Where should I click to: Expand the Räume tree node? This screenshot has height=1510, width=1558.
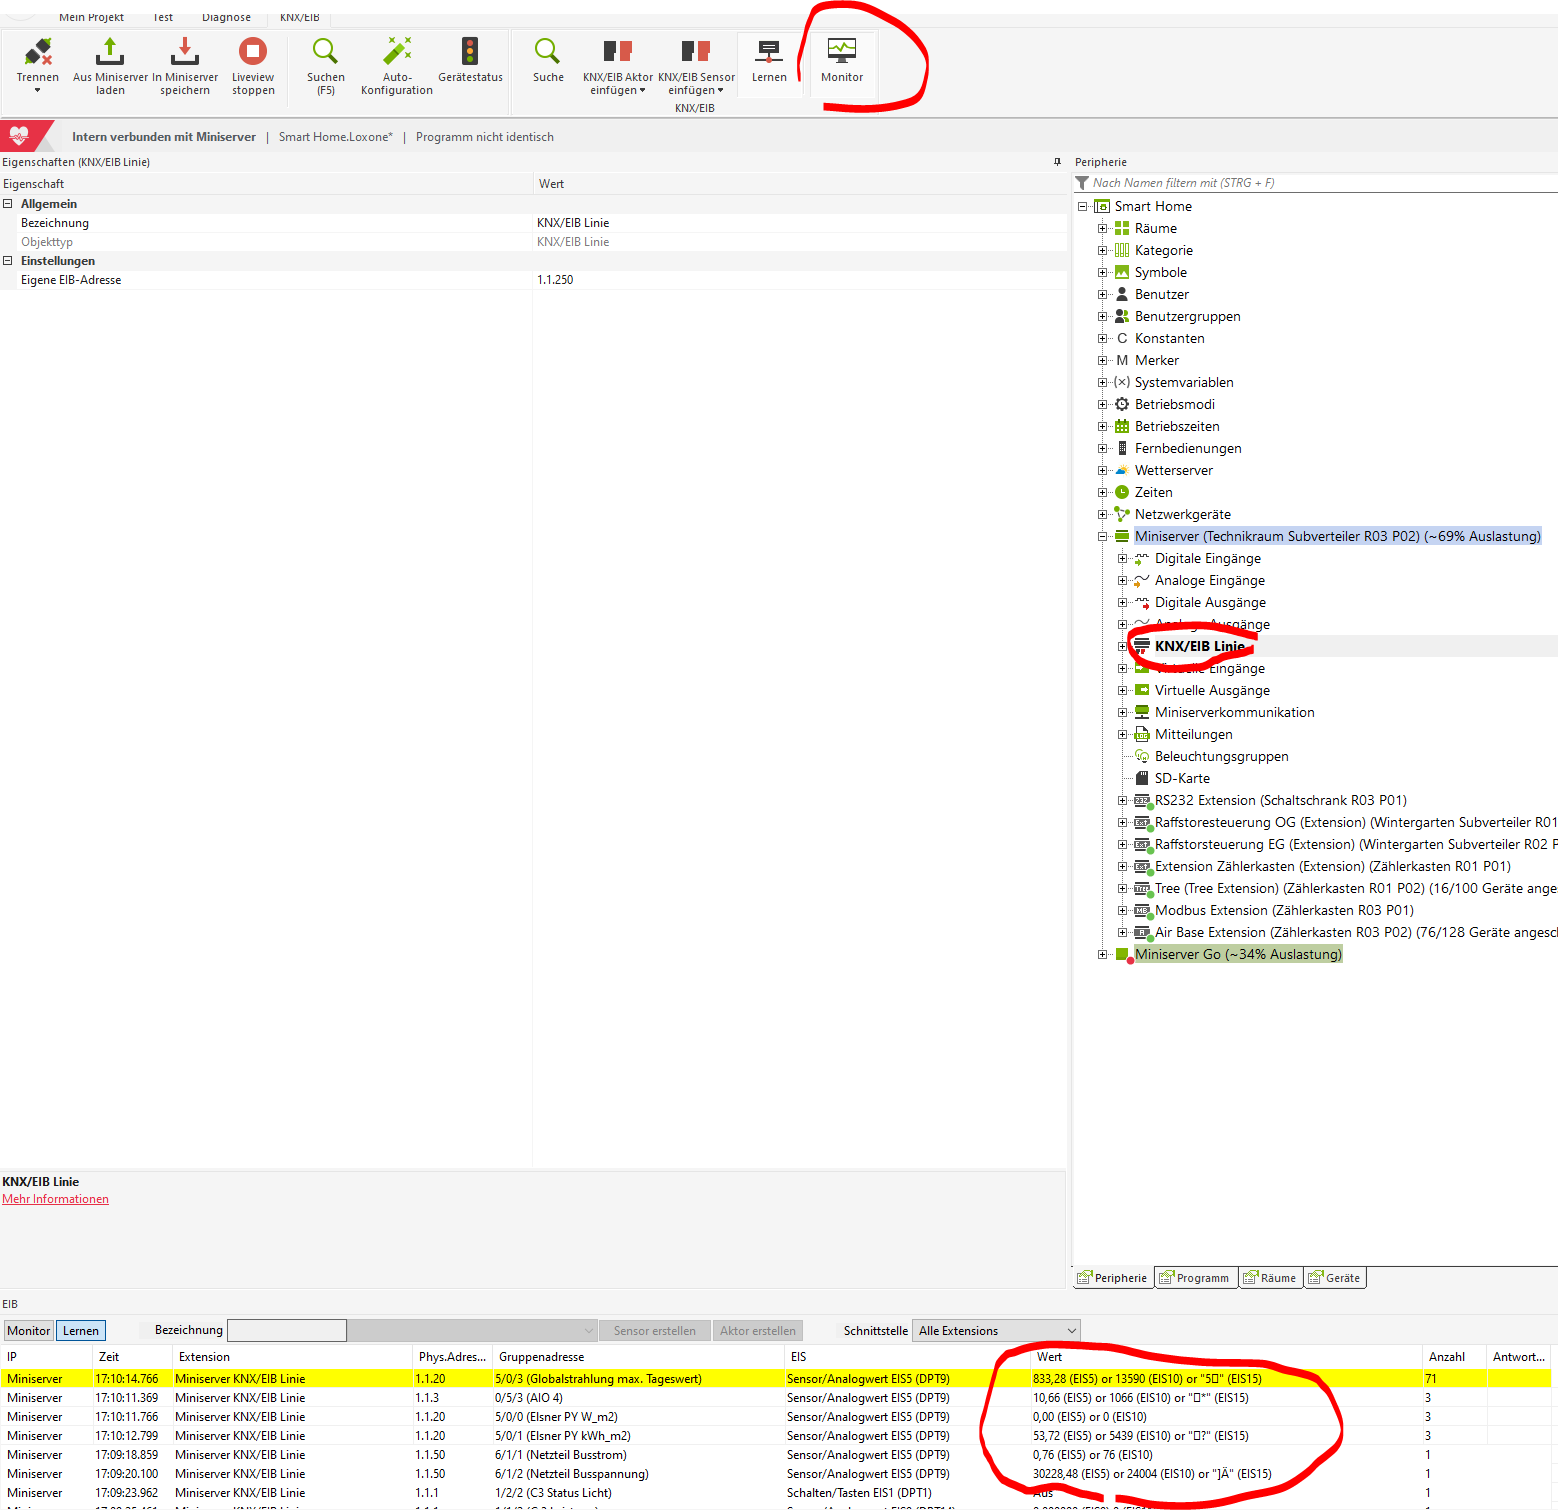[x=1102, y=229]
